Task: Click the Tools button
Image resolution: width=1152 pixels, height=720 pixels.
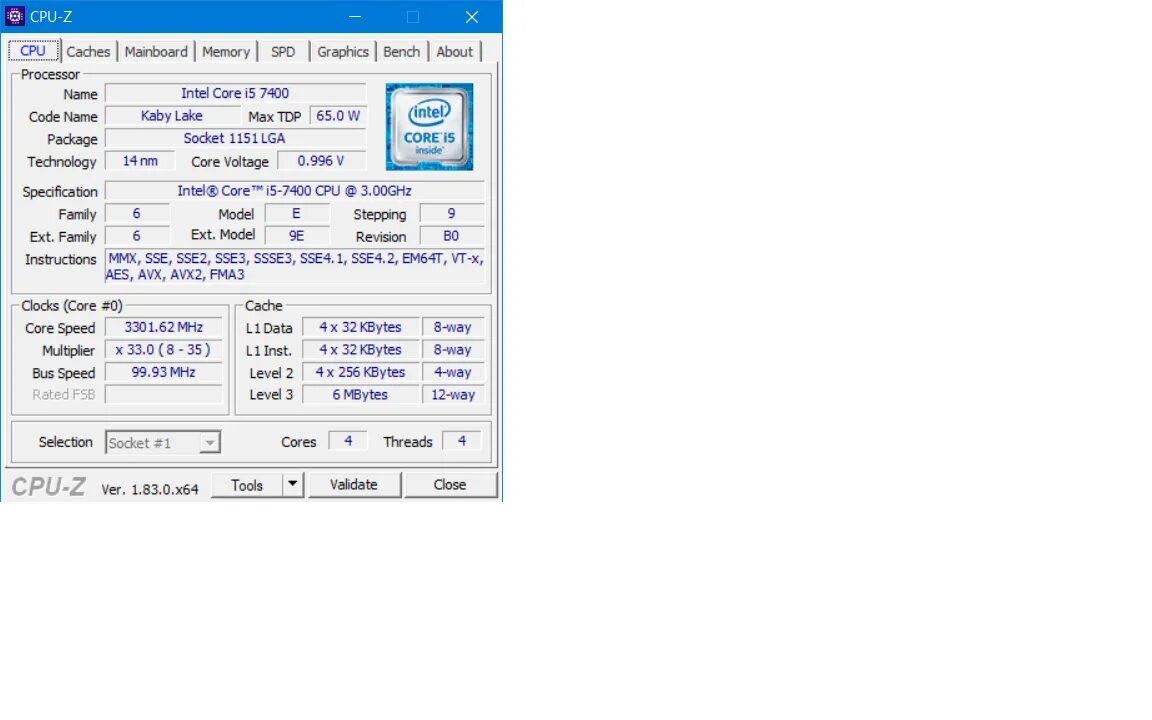Action: 247,485
